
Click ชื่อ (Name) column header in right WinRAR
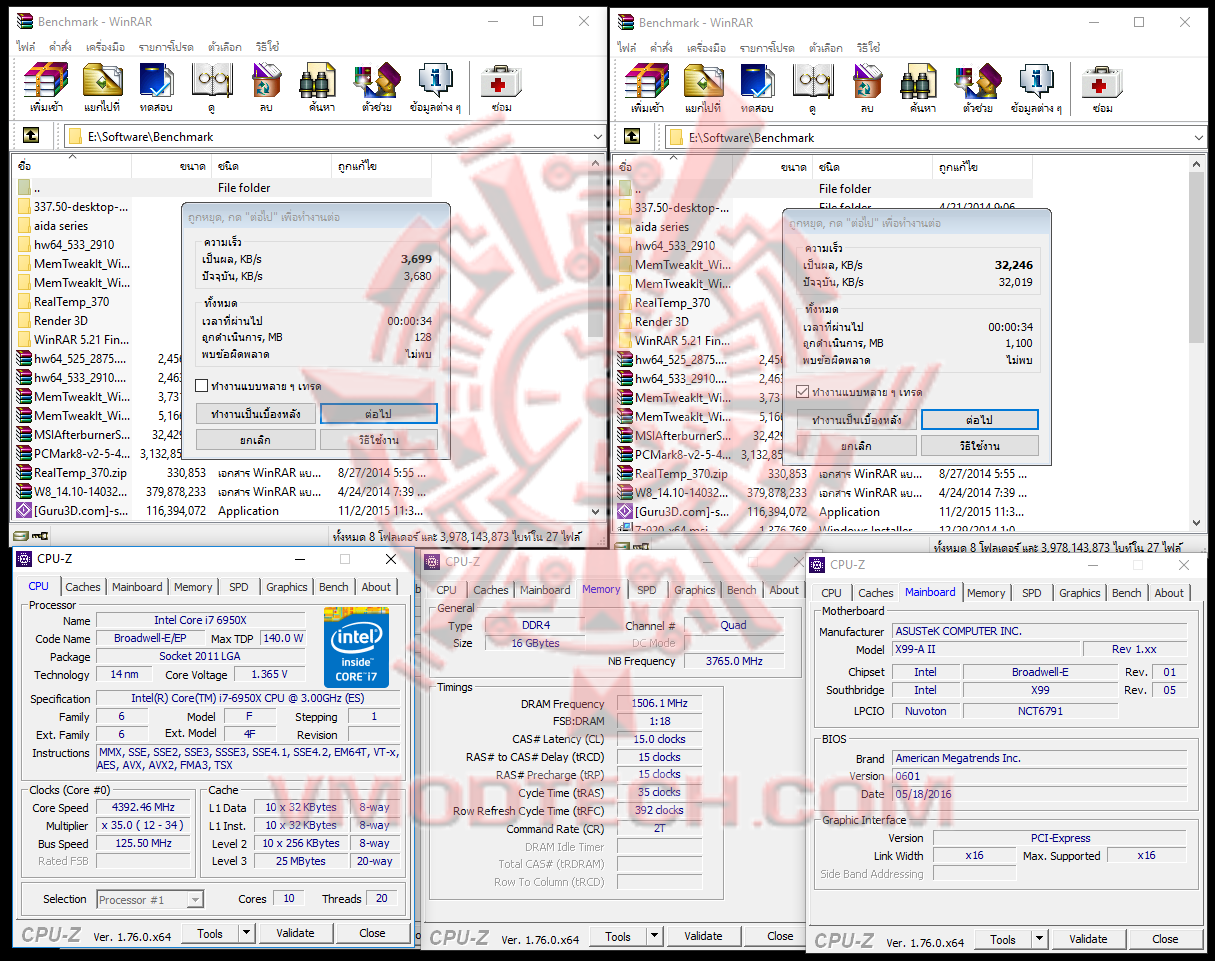(x=672, y=167)
